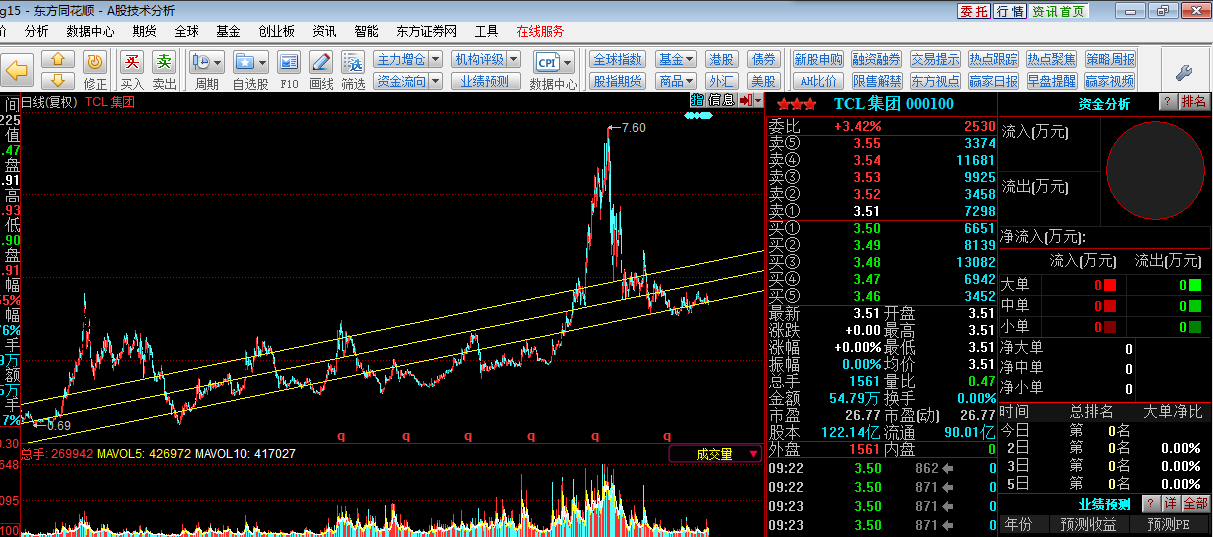
Task: Click the ? help icon beside 排名
Action: tap(1167, 102)
